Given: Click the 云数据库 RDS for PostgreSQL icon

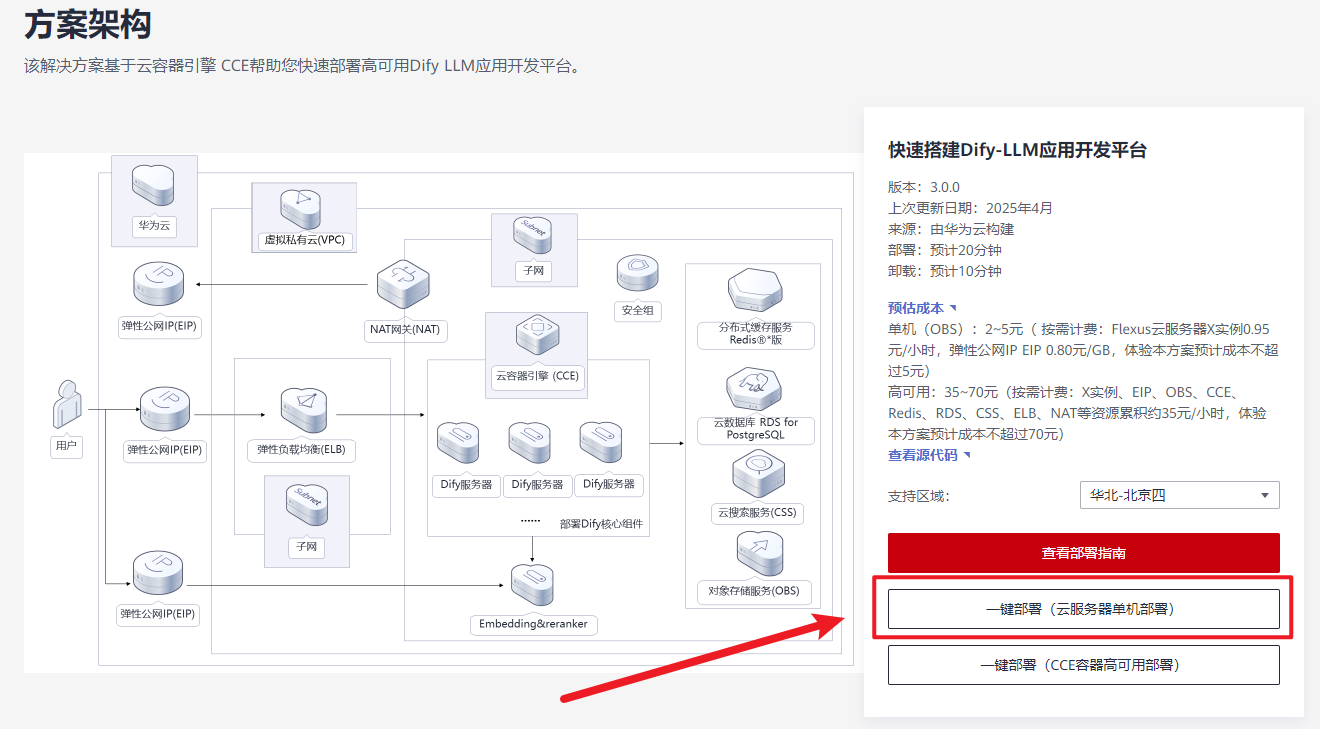Looking at the screenshot, I should point(756,389).
